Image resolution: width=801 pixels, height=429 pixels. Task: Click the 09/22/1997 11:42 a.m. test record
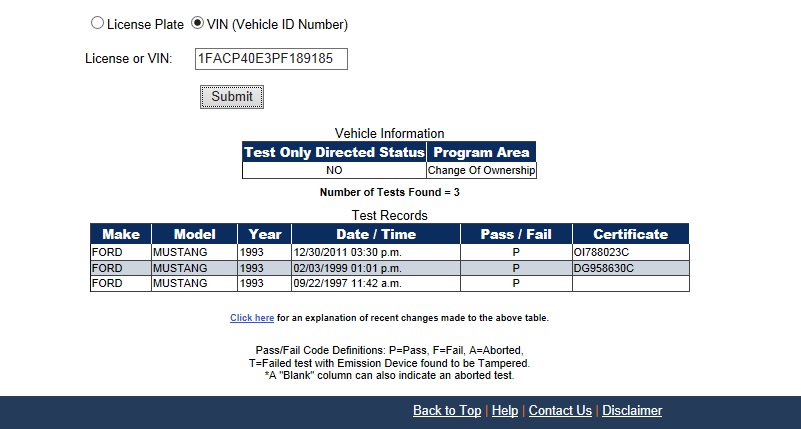click(348, 284)
